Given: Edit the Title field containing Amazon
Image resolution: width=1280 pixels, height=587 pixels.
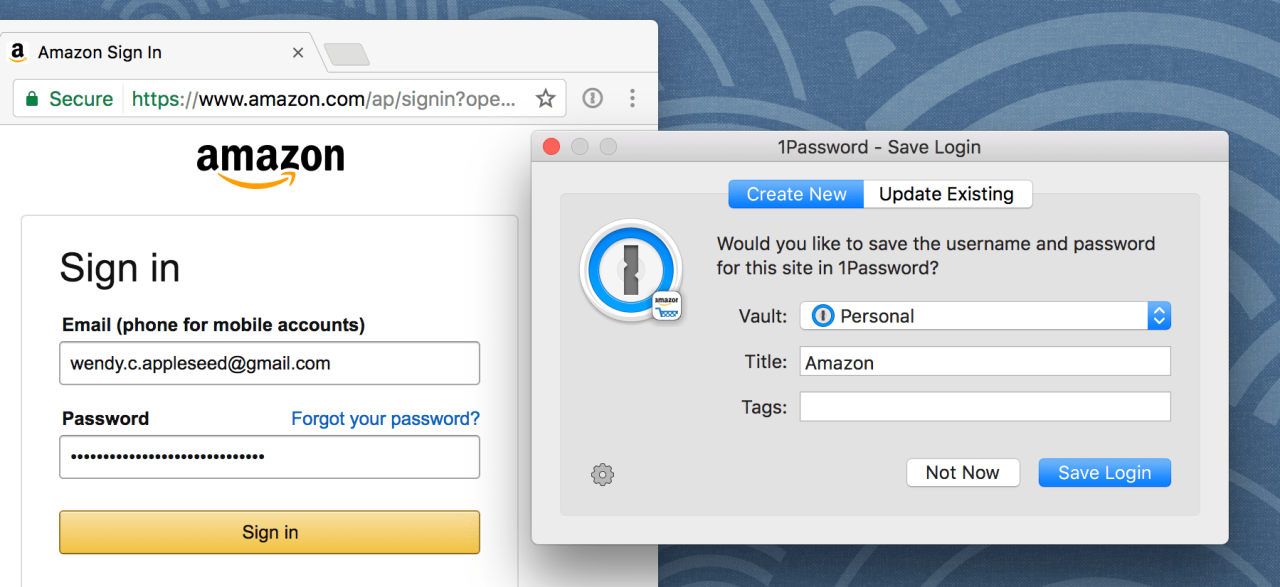Looking at the screenshot, I should 984,361.
